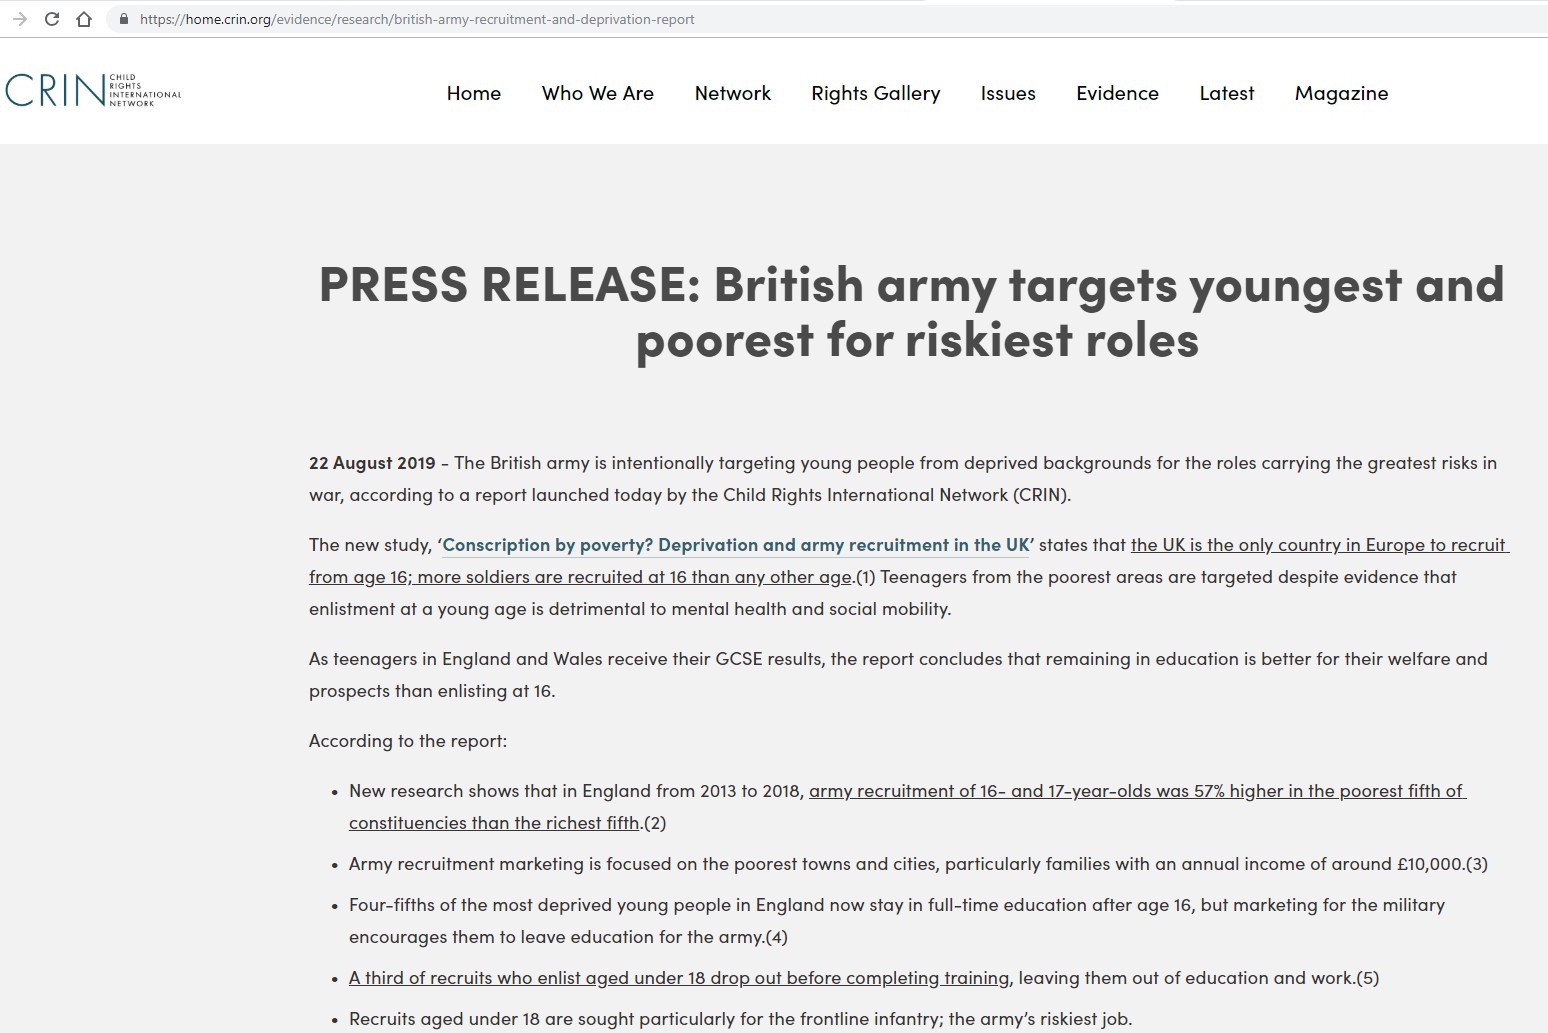Select Issues in navigation bar
This screenshot has height=1033, width=1548.
tap(1007, 93)
